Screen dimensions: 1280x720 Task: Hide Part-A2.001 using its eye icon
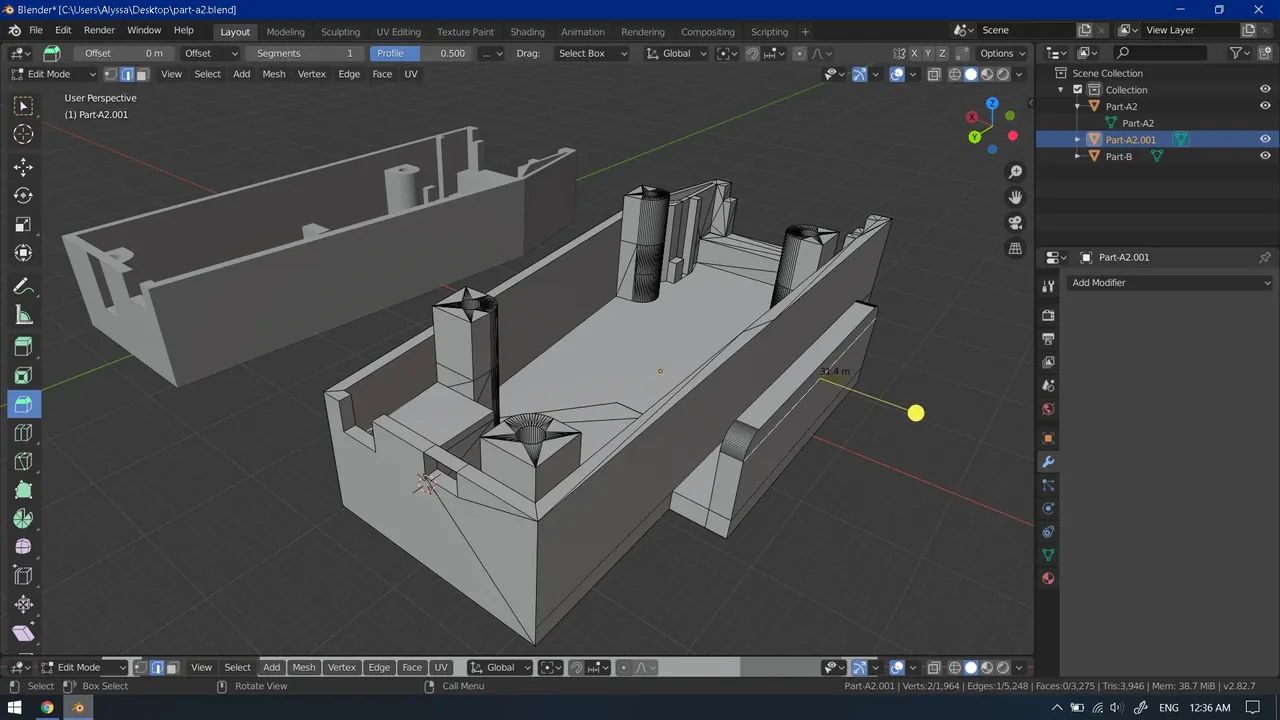click(x=1265, y=140)
